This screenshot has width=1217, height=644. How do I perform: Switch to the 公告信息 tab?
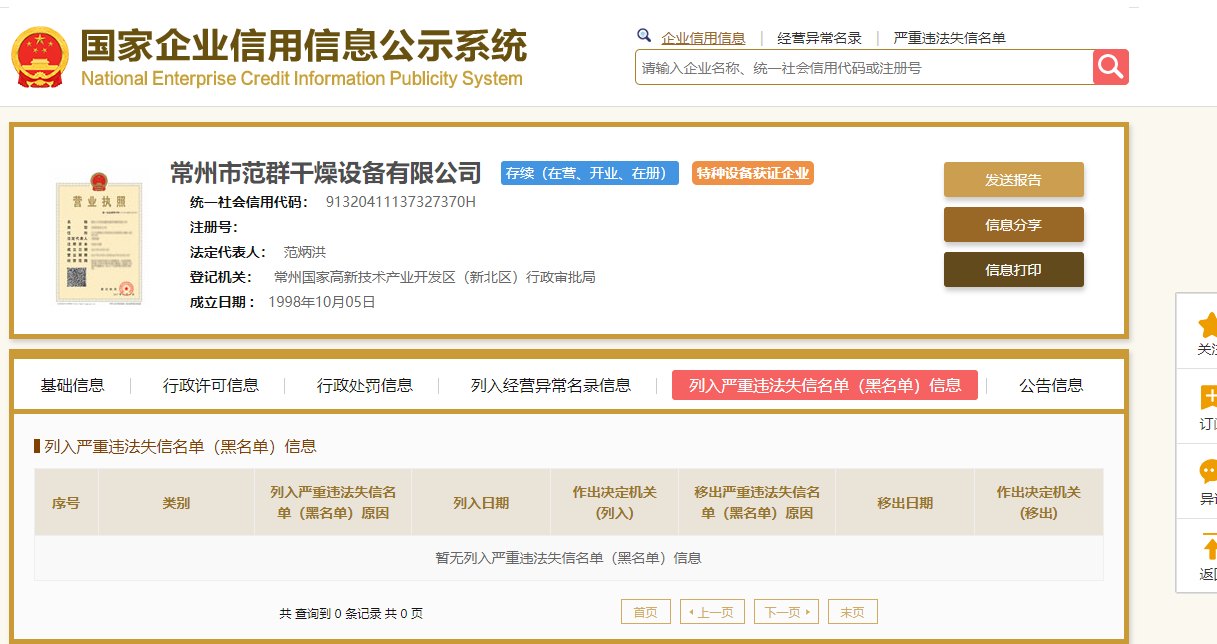click(1051, 385)
